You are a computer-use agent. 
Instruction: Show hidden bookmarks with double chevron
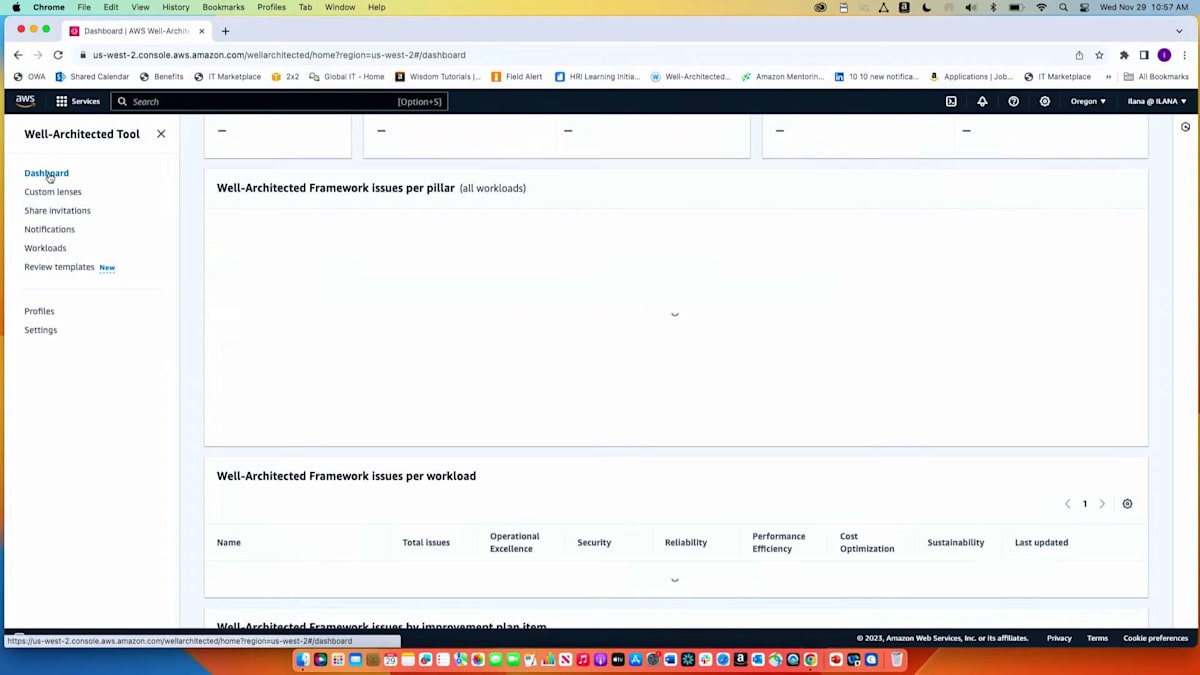[1108, 77]
